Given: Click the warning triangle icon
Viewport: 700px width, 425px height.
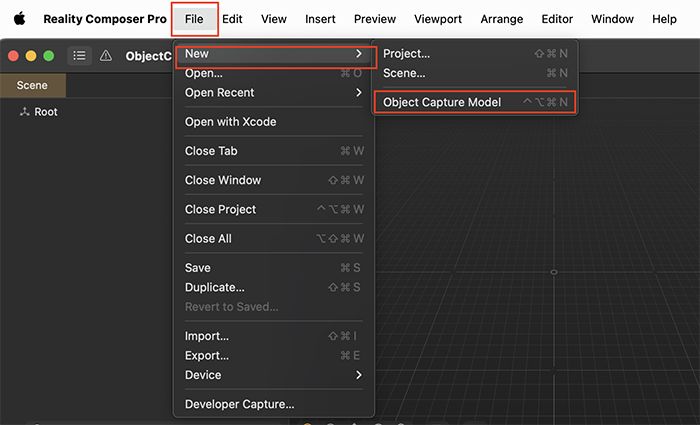Looking at the screenshot, I should coord(106,55).
